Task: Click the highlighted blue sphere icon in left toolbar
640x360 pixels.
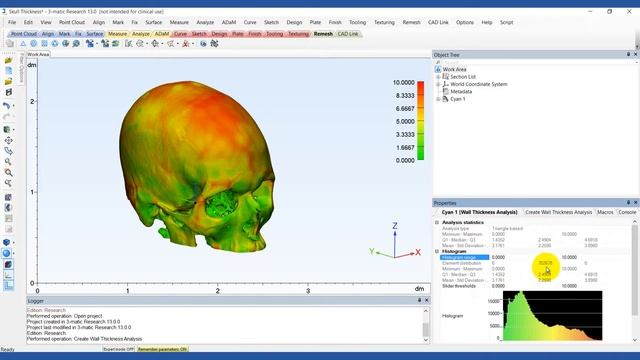Action: coord(7,253)
